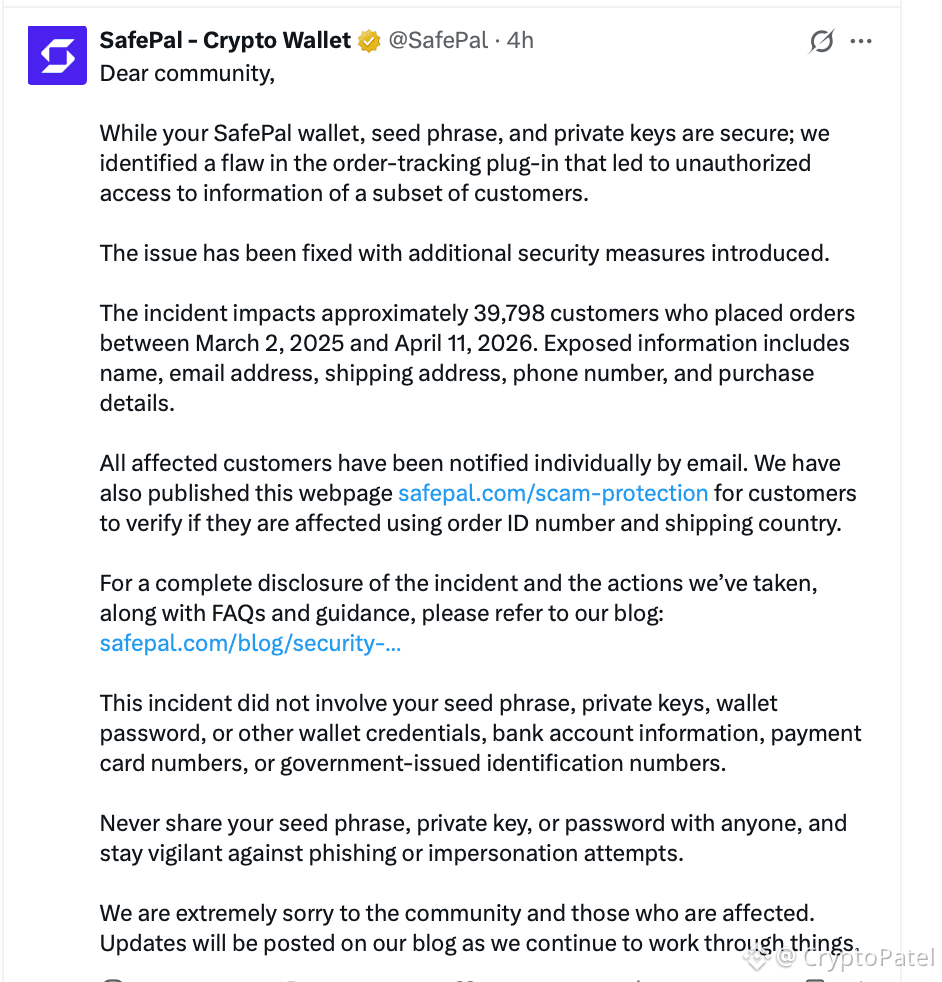Viewport: 942px width, 982px height.
Task: Click the "All affected customers have been notified" text
Action: click(478, 494)
